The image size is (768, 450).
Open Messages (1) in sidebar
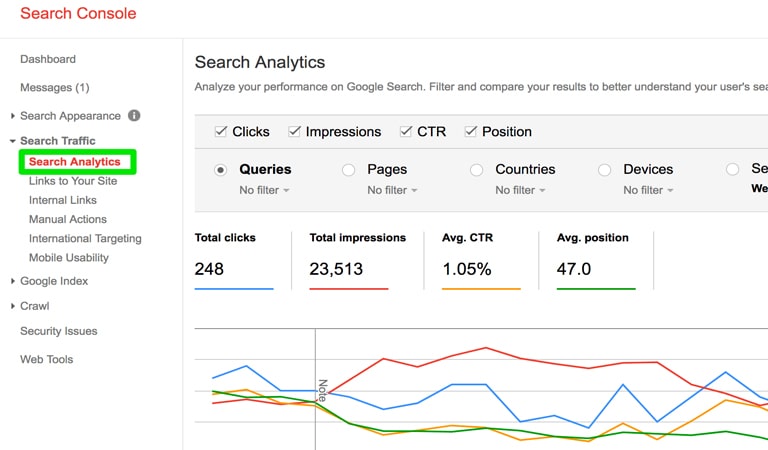[x=54, y=88]
